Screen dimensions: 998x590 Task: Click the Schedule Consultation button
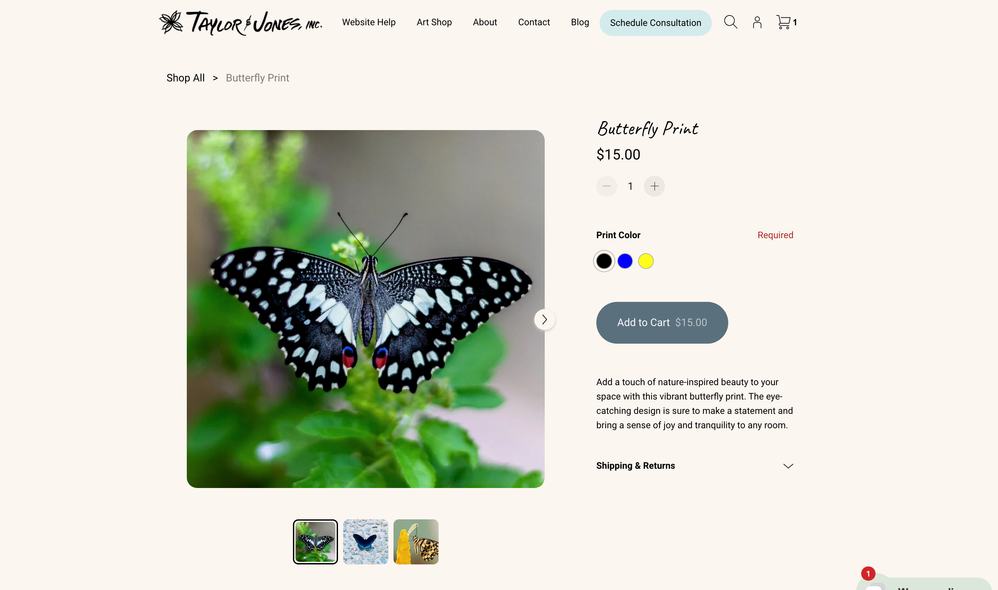click(x=656, y=23)
